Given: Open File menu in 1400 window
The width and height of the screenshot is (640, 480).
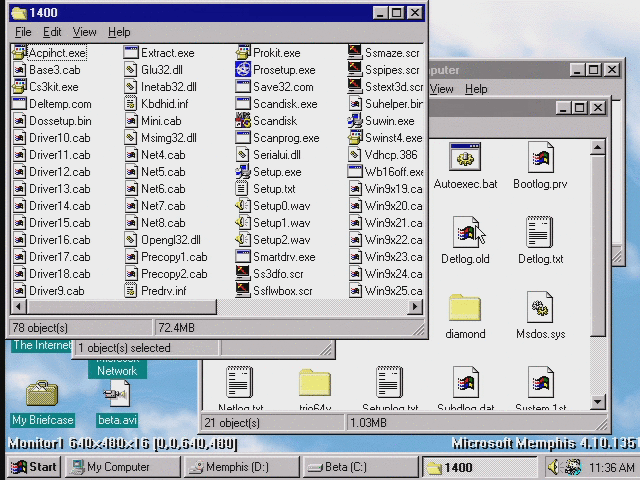Looking at the screenshot, I should click(23, 32).
